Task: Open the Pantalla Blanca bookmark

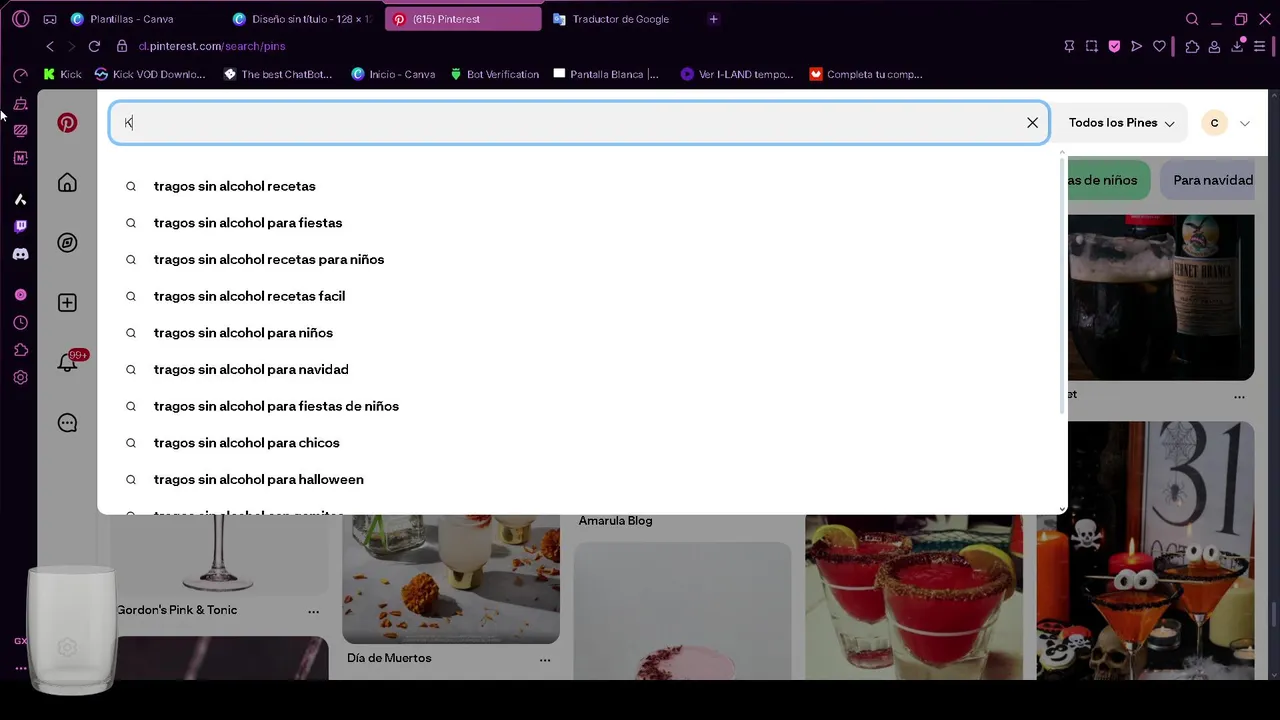Action: (x=606, y=74)
